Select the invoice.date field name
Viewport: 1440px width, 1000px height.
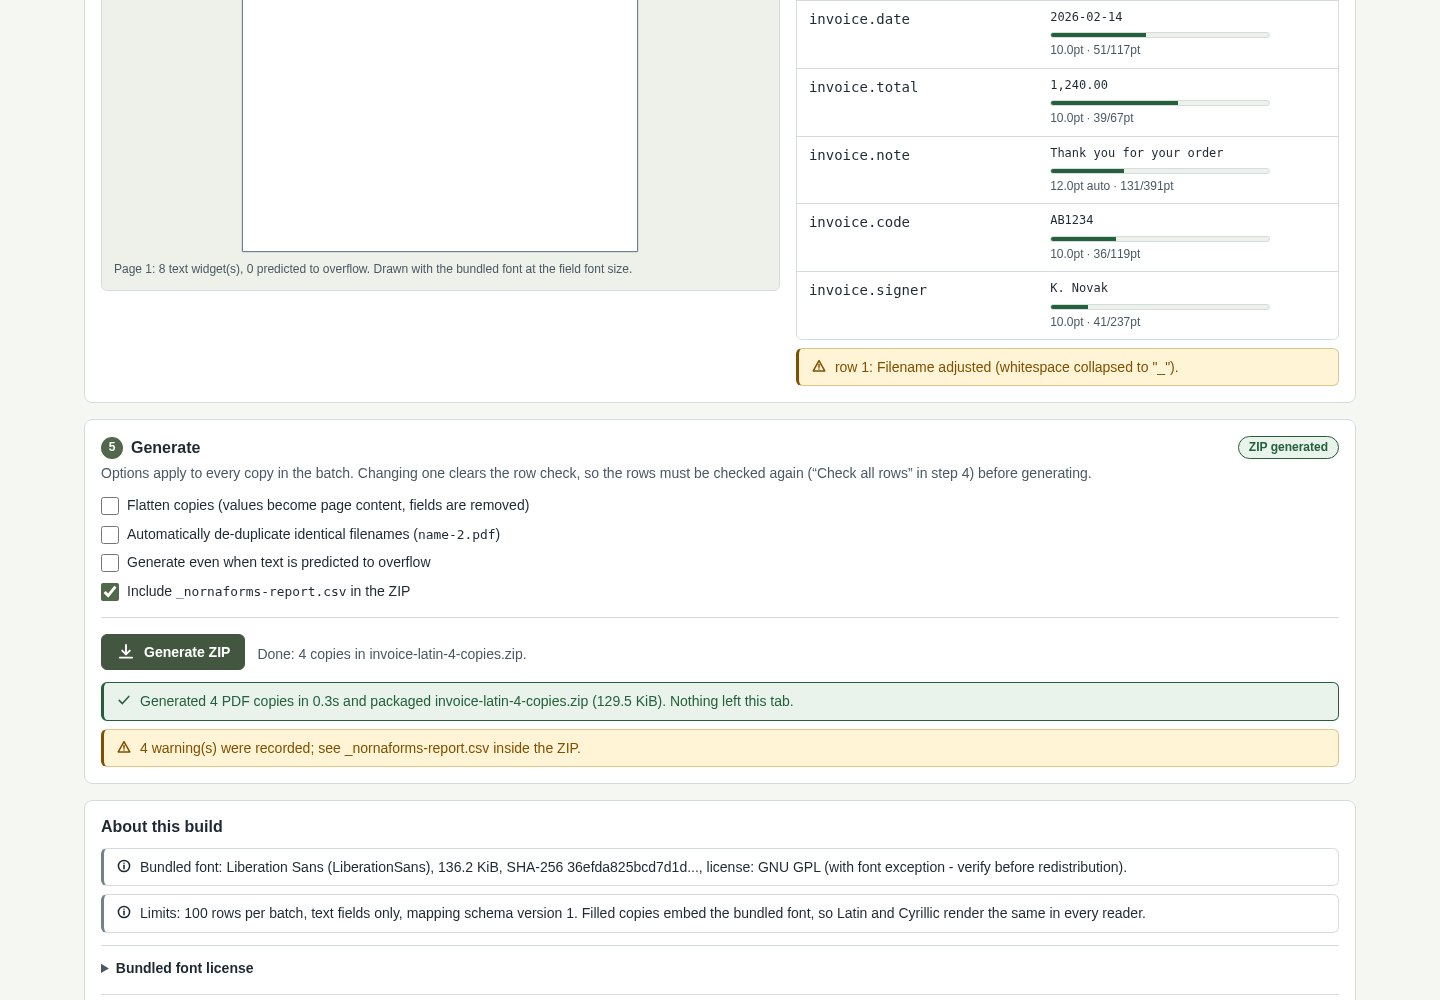click(859, 19)
